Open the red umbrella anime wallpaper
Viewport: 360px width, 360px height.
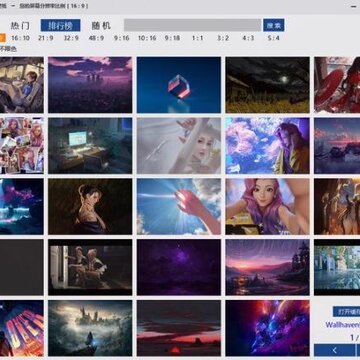tap(337, 85)
